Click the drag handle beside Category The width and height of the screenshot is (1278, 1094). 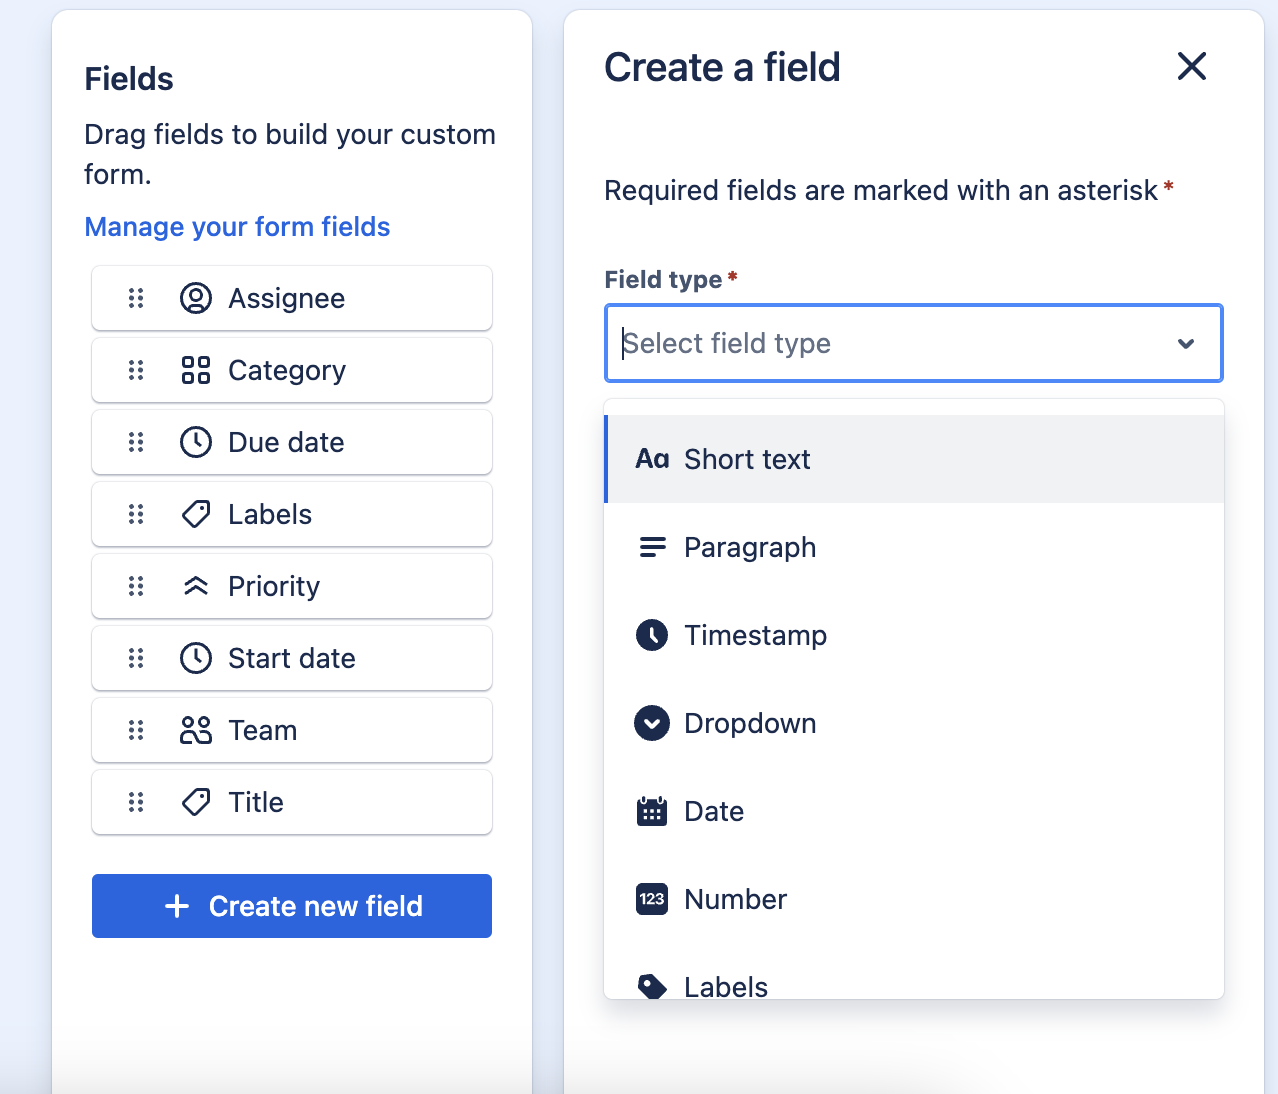coord(136,370)
